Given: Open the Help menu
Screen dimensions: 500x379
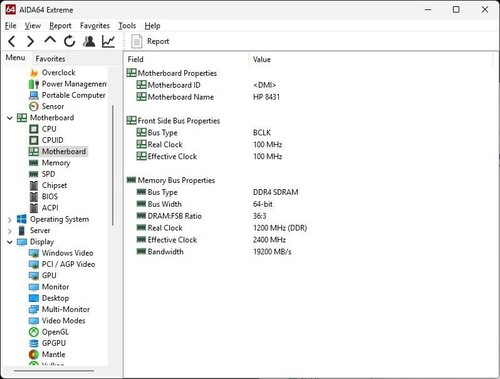Looking at the screenshot, I should coord(152,26).
